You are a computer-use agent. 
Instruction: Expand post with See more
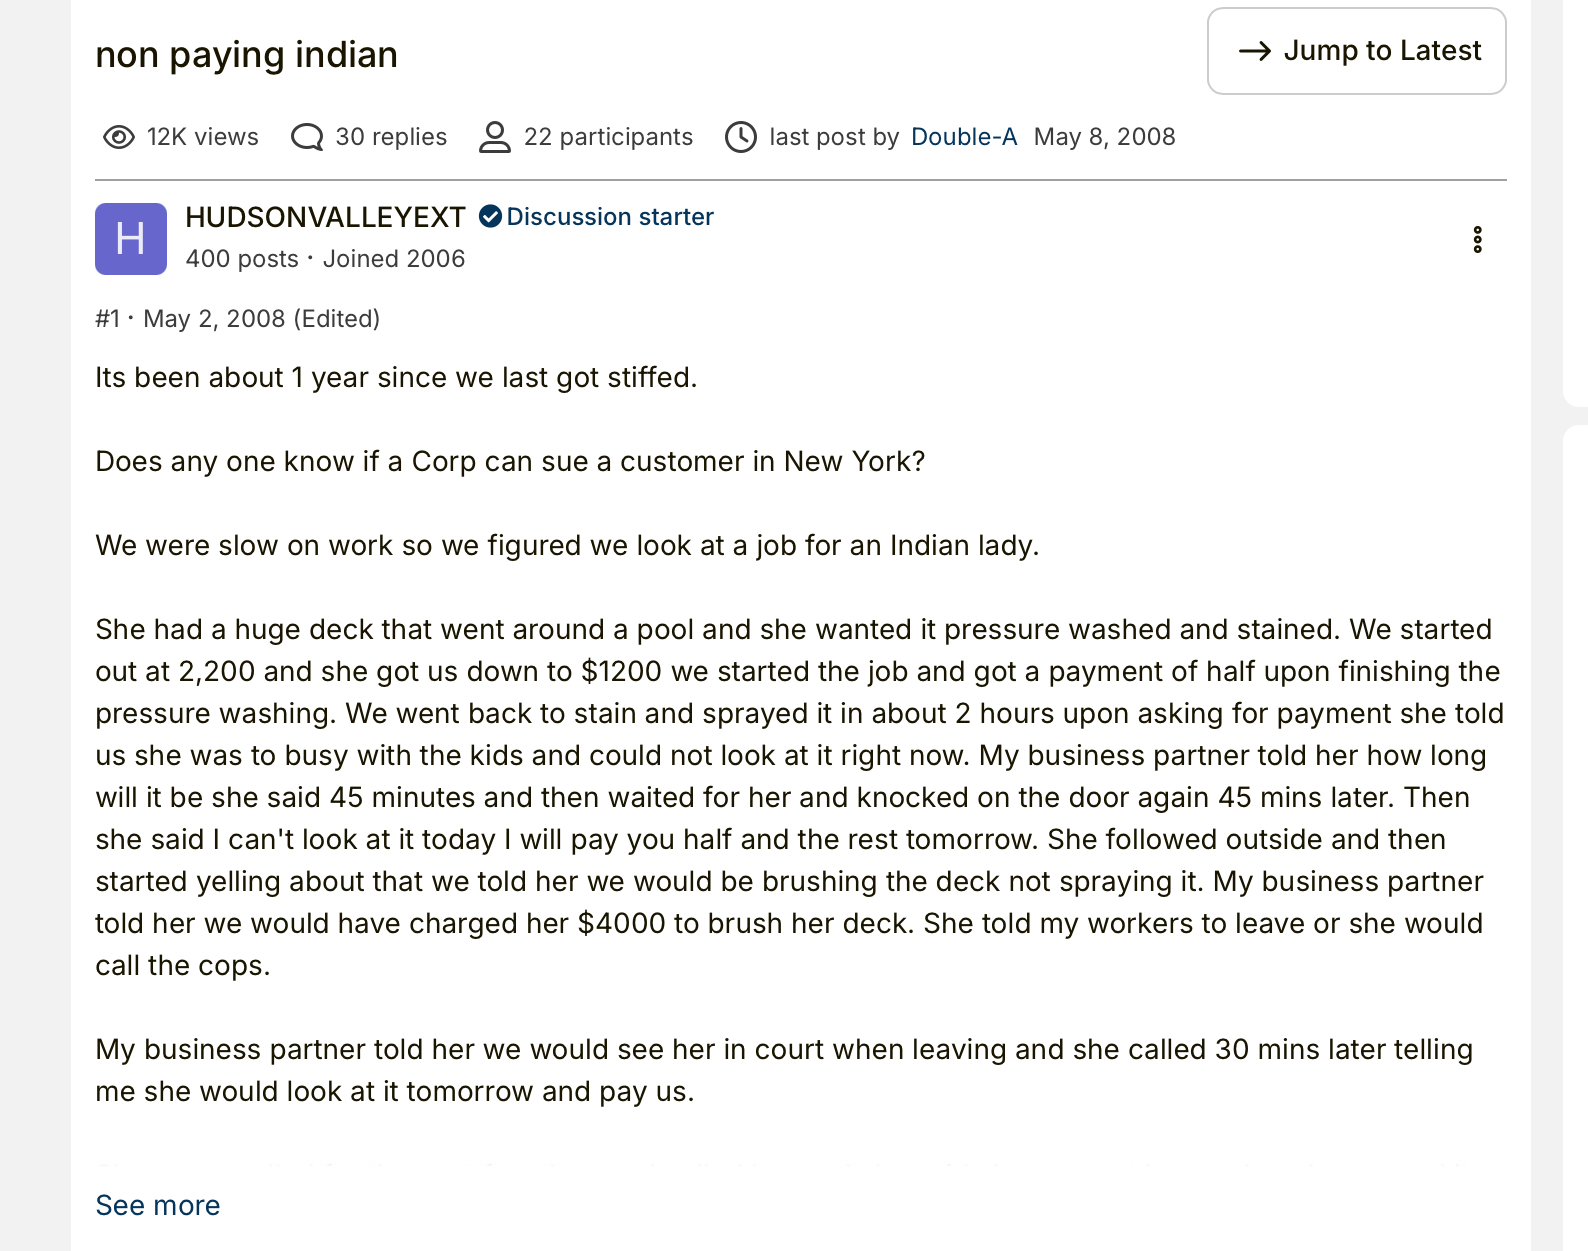158,1205
